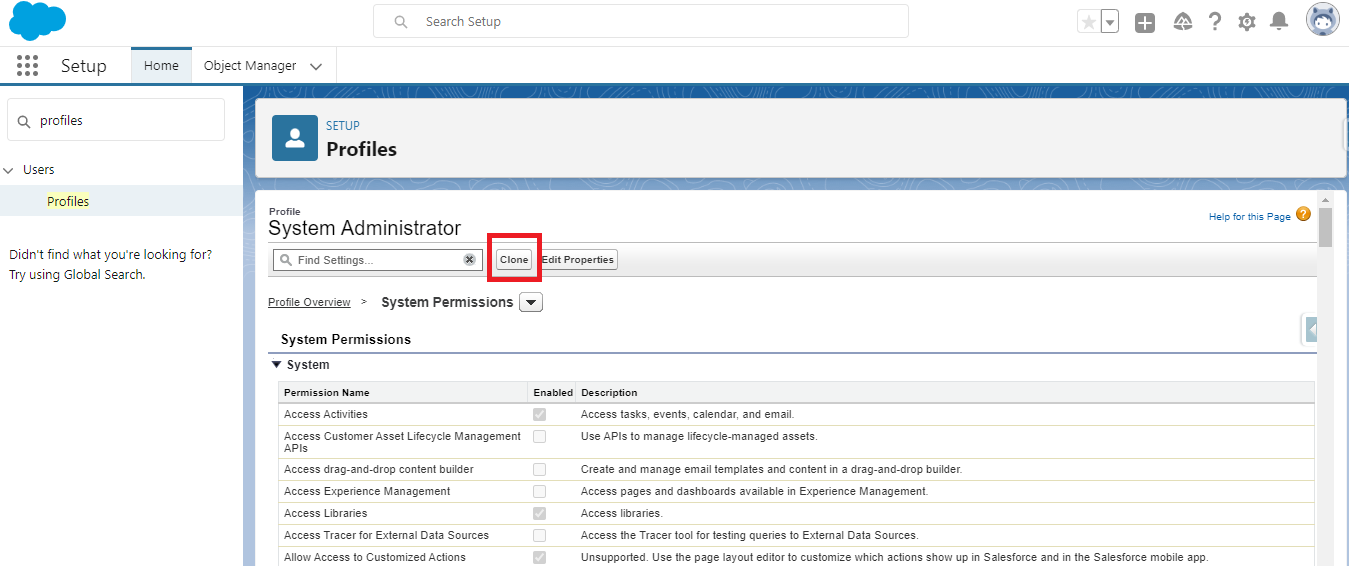Viewport: 1356px width, 566px height.
Task: Collapse the System section triangle
Action: point(277,365)
